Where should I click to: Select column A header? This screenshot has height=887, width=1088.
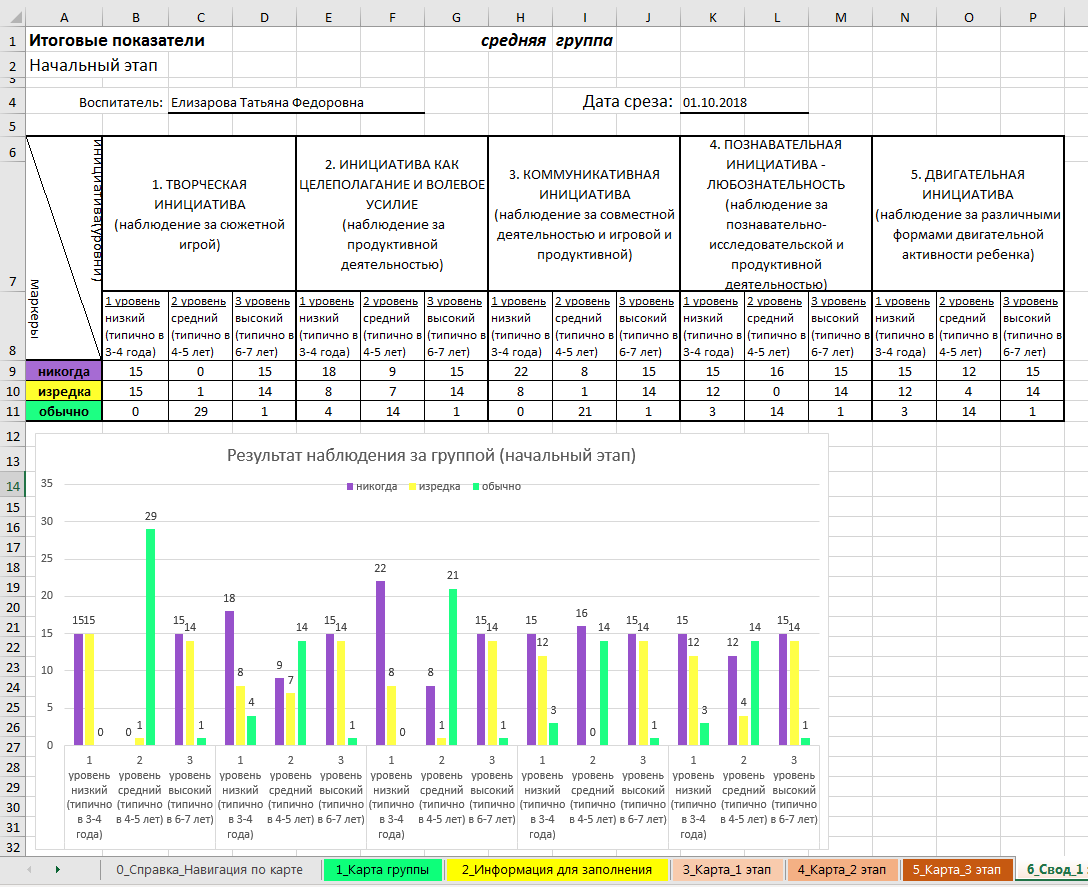point(64,17)
